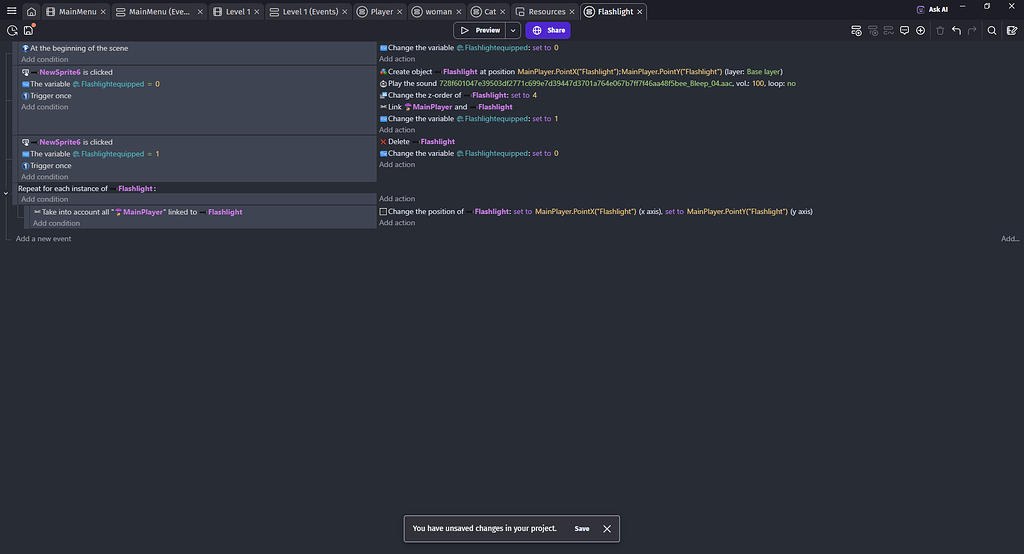Close the Resources tab

[x=572, y=12]
